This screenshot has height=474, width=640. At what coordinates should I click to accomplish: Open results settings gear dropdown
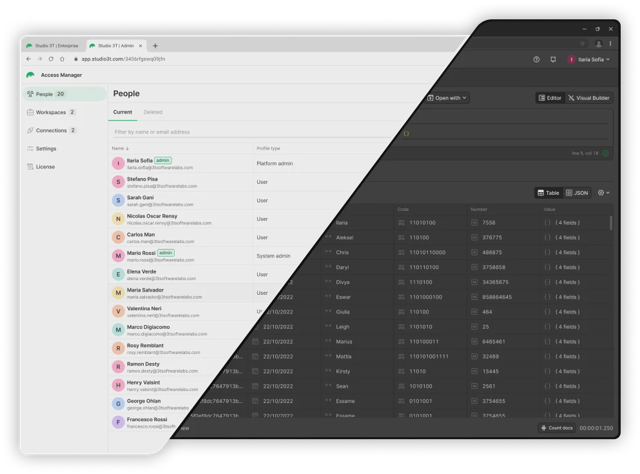click(604, 193)
